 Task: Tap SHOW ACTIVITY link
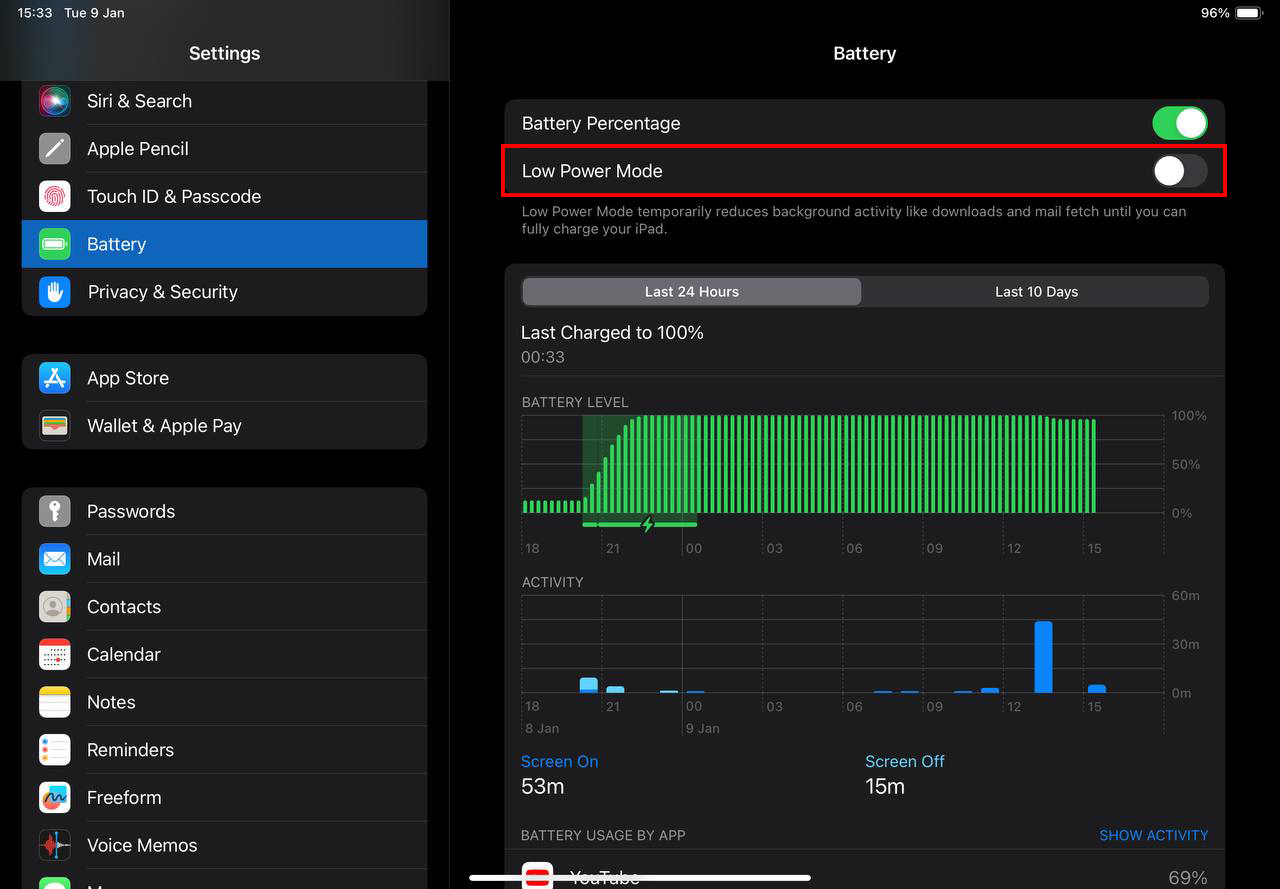coord(1153,835)
